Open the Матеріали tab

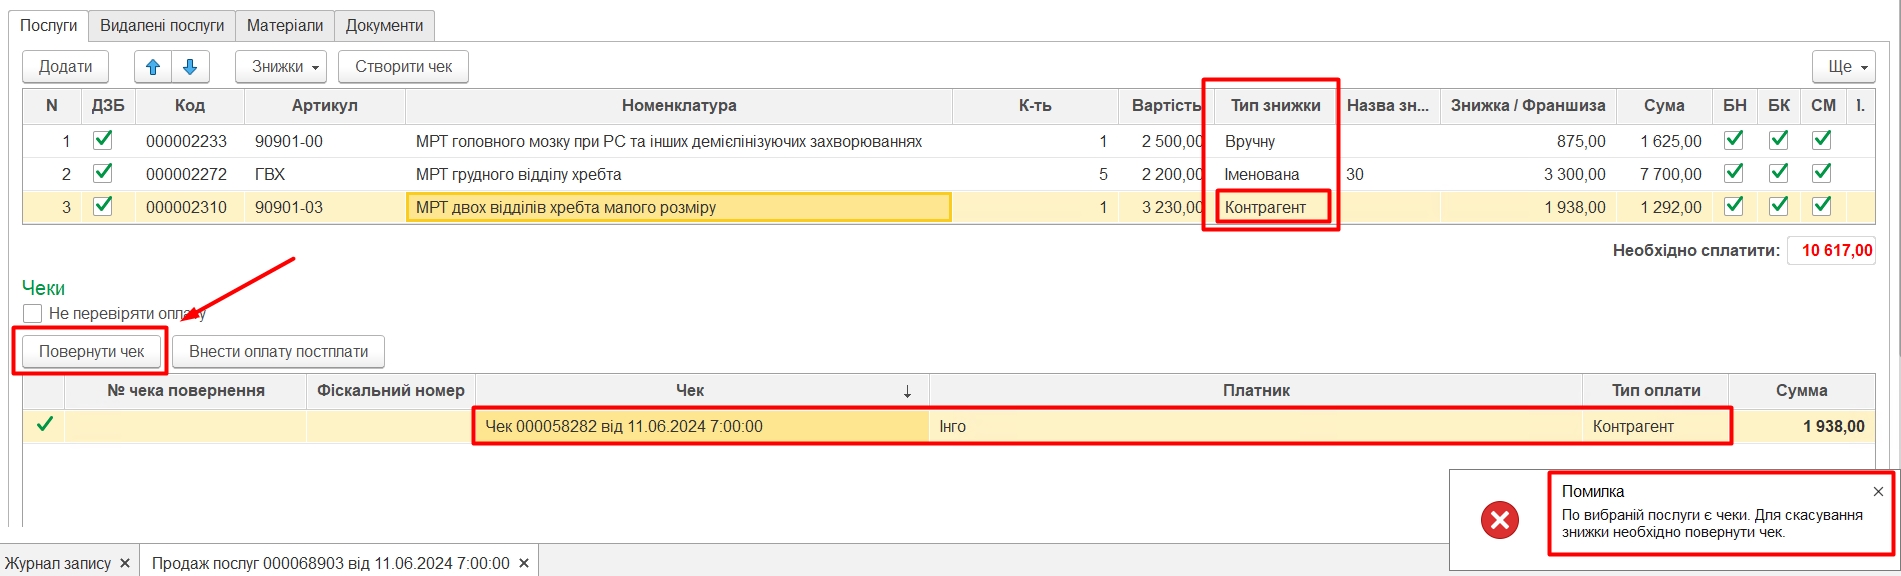pyautogui.click(x=285, y=25)
